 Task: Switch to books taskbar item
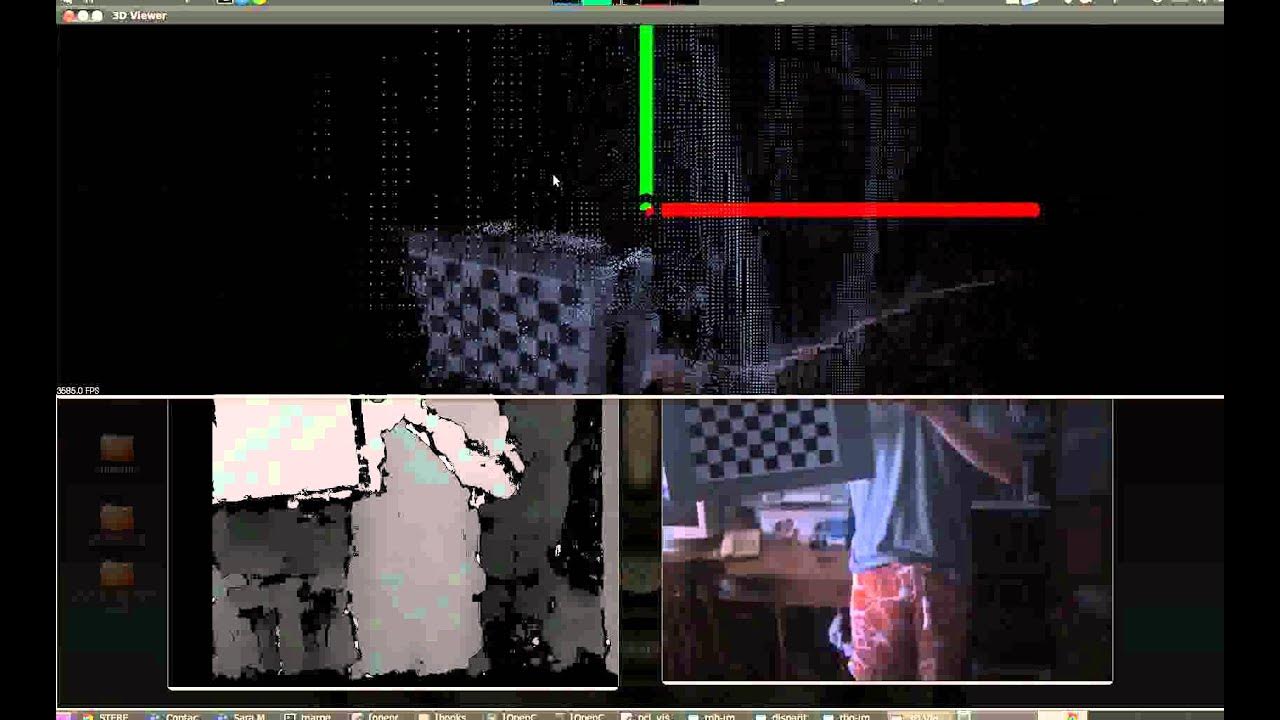pyautogui.click(x=444, y=715)
